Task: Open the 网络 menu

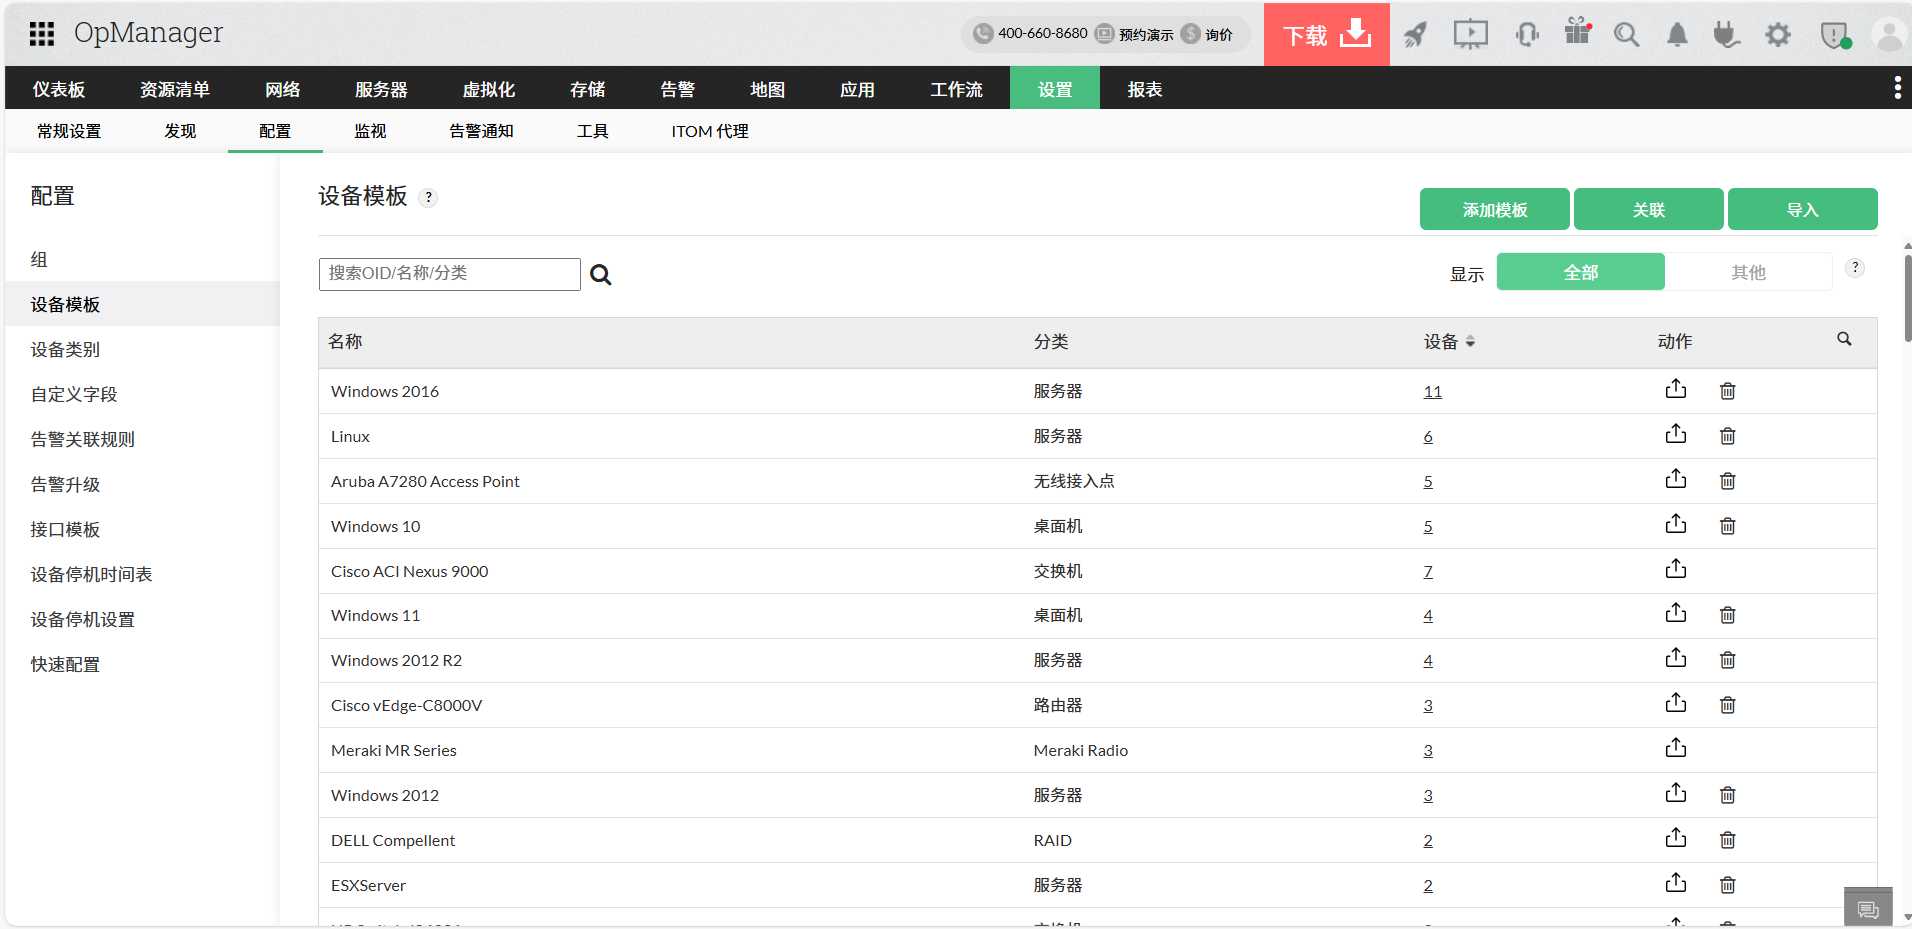Action: click(x=281, y=88)
